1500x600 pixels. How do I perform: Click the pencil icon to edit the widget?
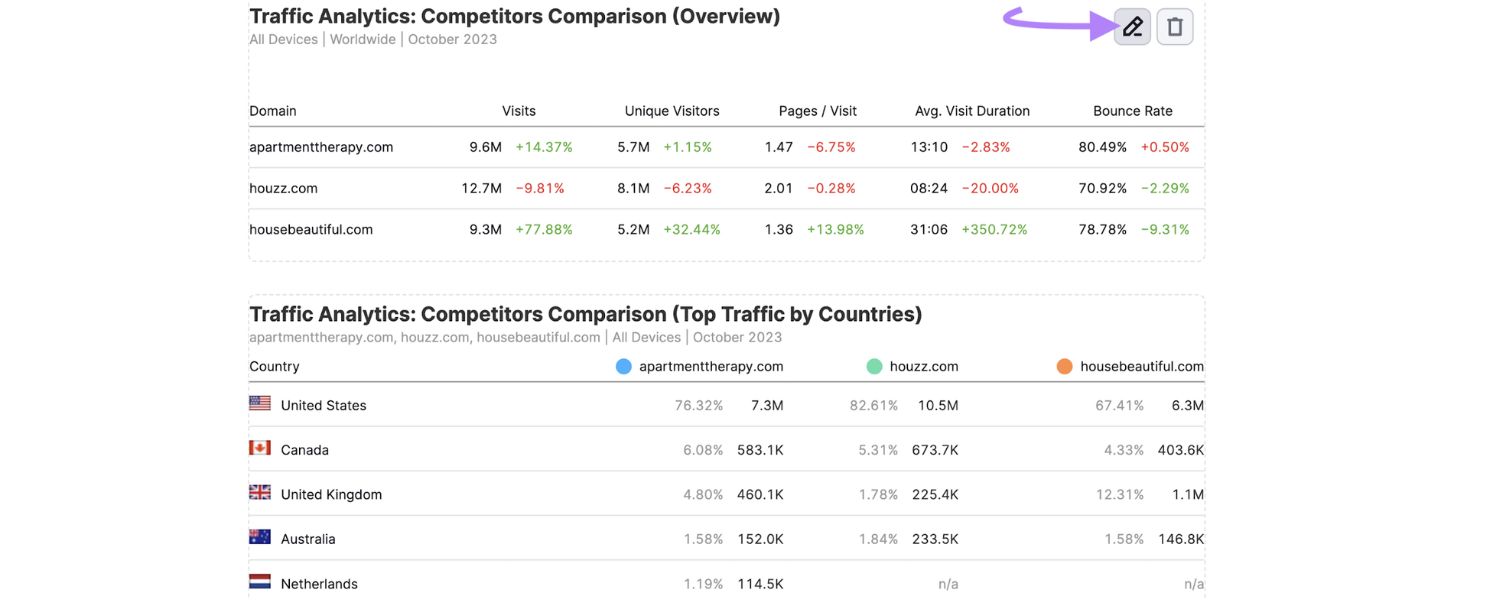tap(1130, 27)
